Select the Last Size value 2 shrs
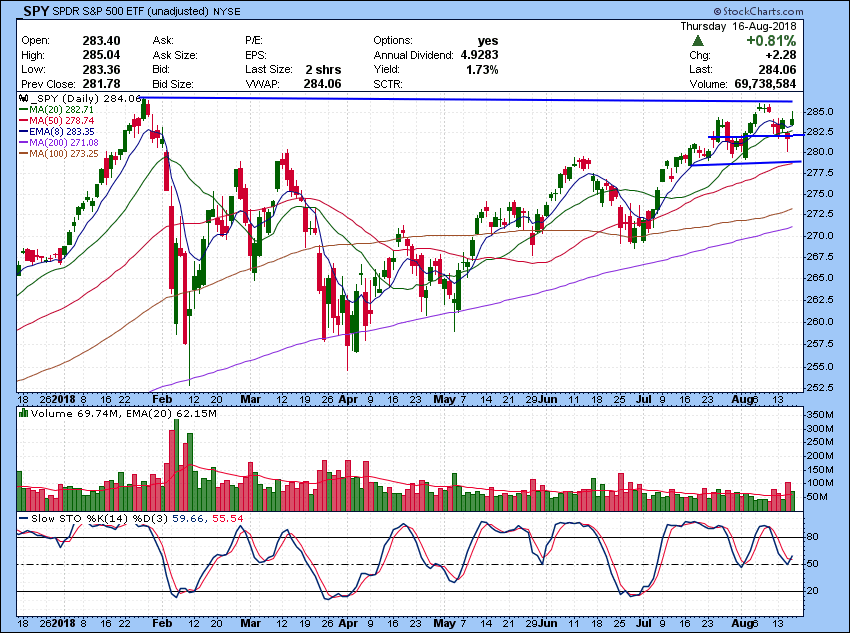This screenshot has width=850, height=633. click(x=323, y=69)
